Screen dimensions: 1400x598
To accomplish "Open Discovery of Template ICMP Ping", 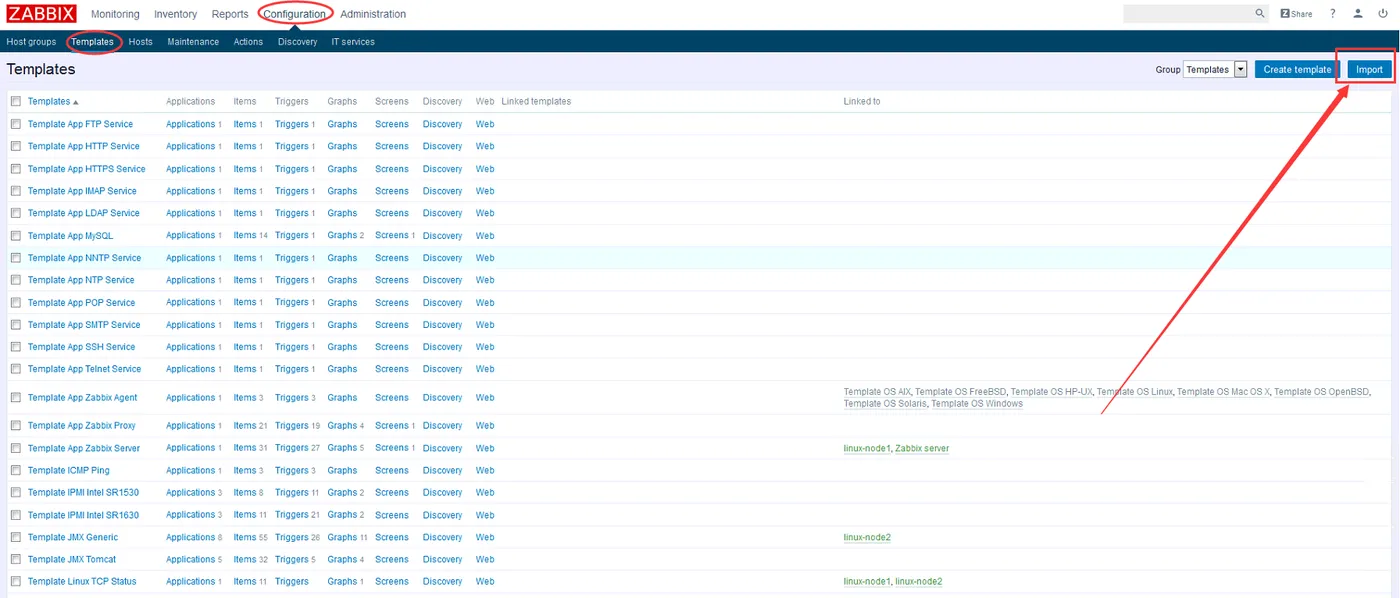I will [x=442, y=470].
